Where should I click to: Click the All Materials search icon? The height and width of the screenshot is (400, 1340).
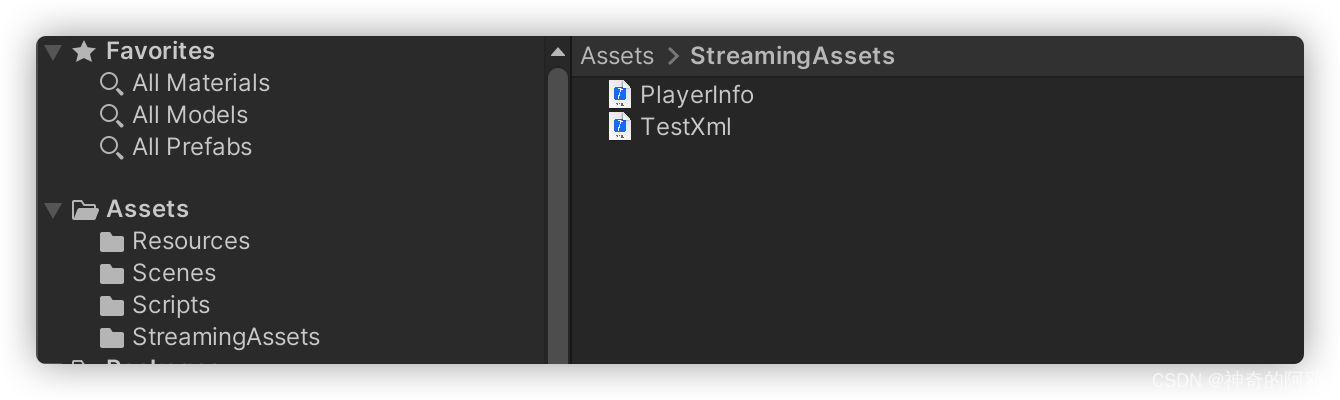(x=112, y=84)
